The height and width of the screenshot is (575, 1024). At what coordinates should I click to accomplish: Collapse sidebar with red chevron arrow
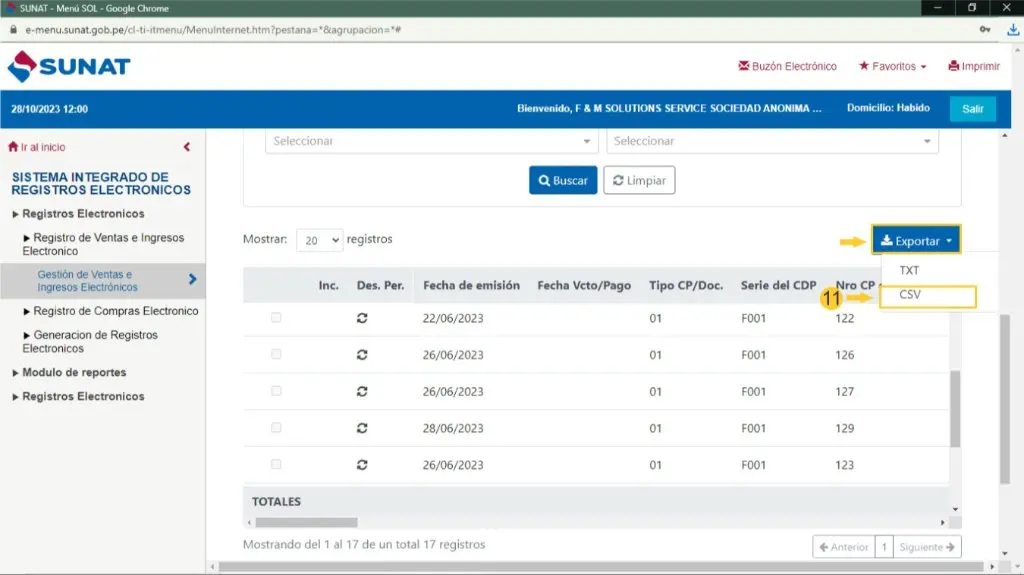[187, 147]
